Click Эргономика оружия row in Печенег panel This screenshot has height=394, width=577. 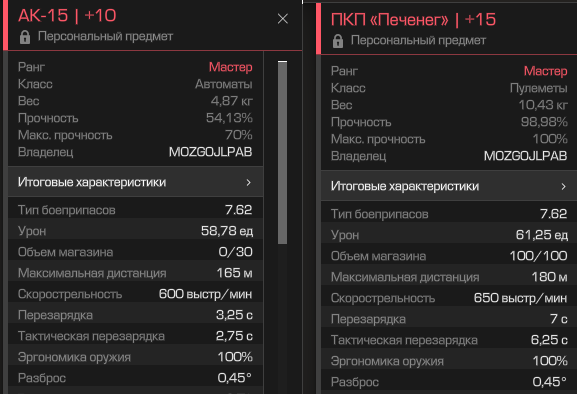pyautogui.click(x=449, y=361)
